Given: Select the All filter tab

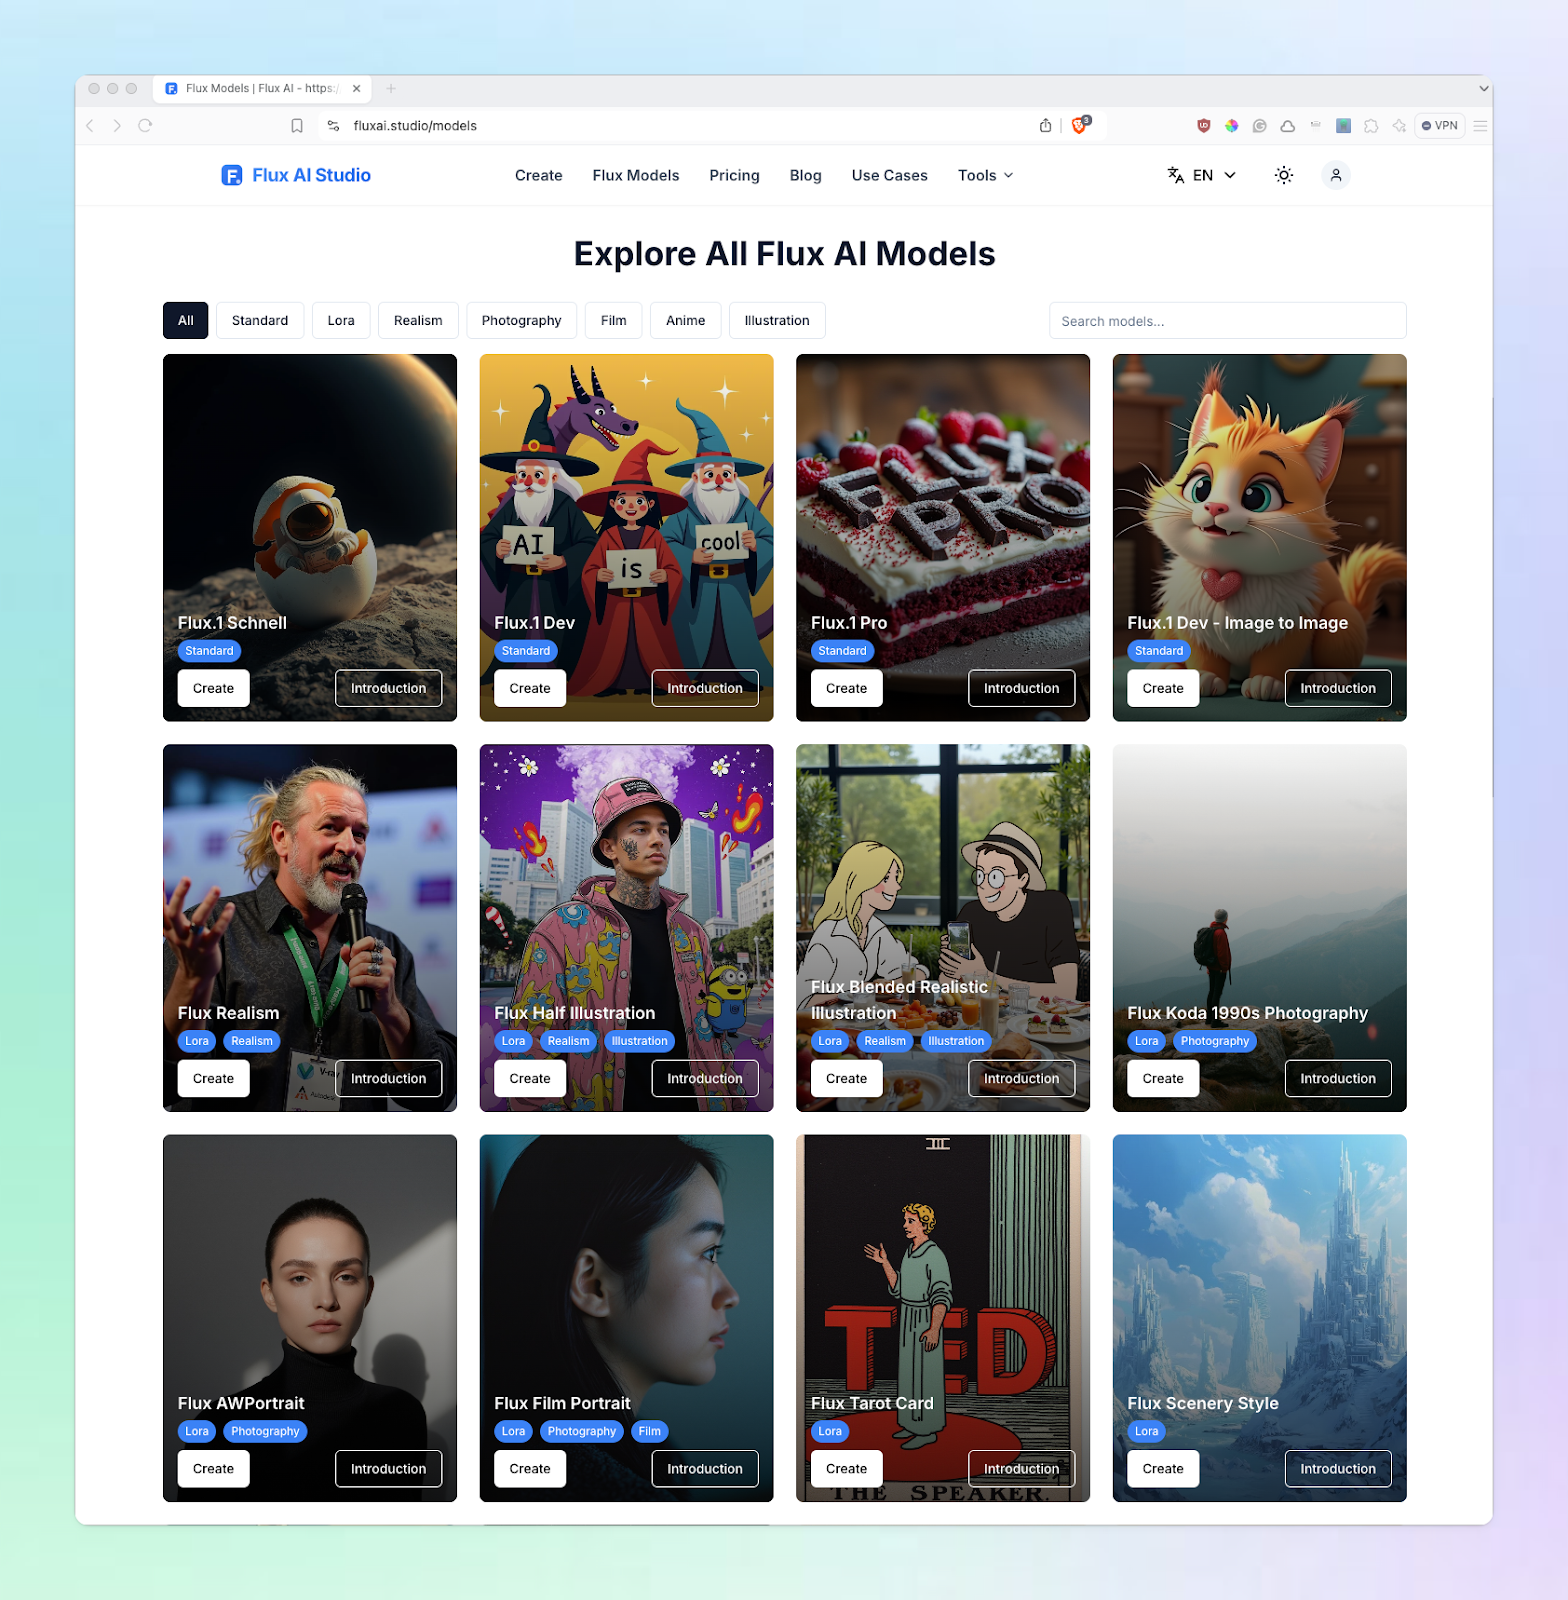Looking at the screenshot, I should pos(186,320).
